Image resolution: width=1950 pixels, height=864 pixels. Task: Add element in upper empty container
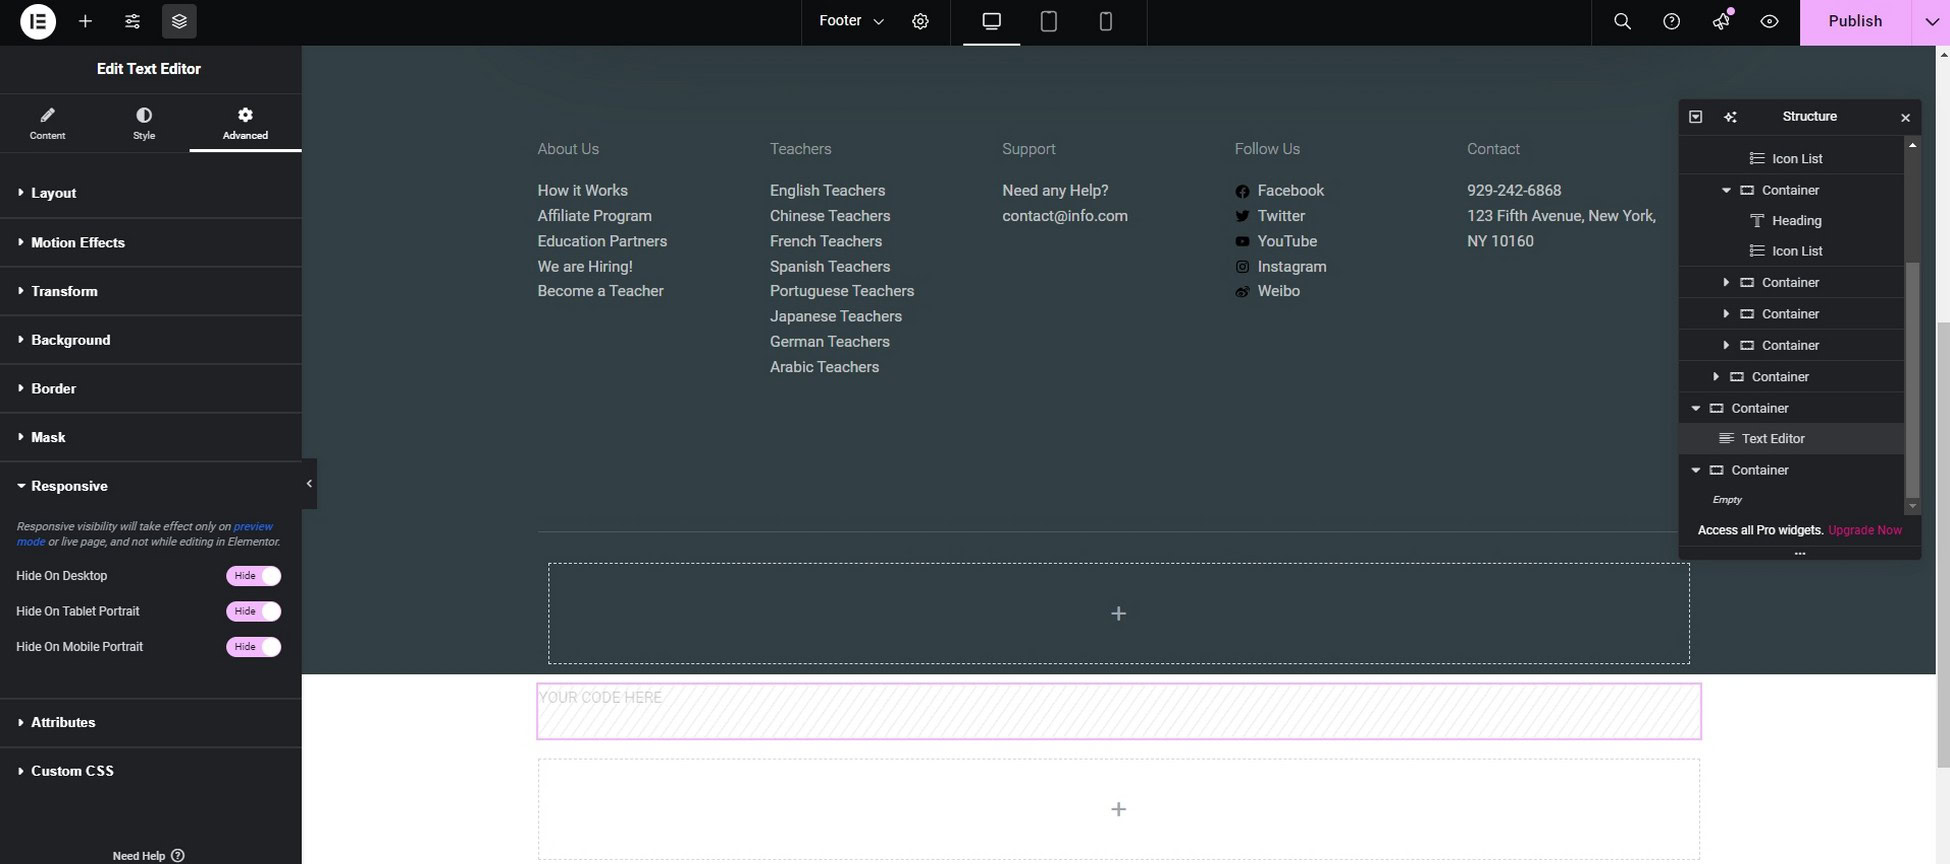click(1118, 613)
